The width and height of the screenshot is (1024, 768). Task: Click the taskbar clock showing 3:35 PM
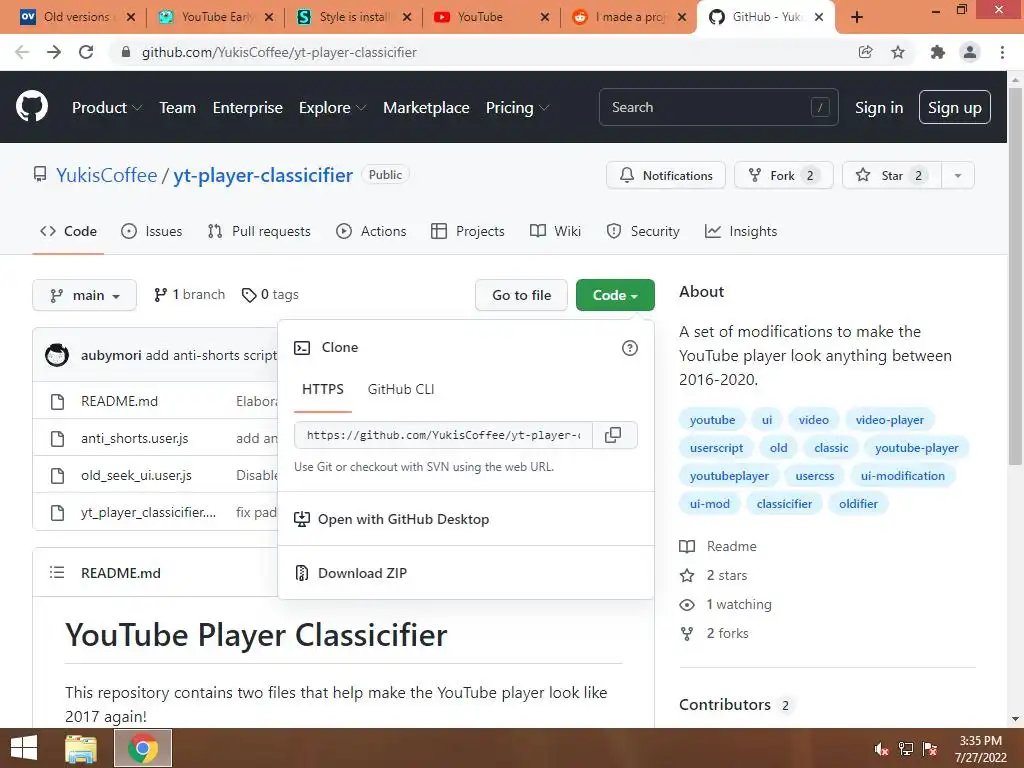point(980,749)
